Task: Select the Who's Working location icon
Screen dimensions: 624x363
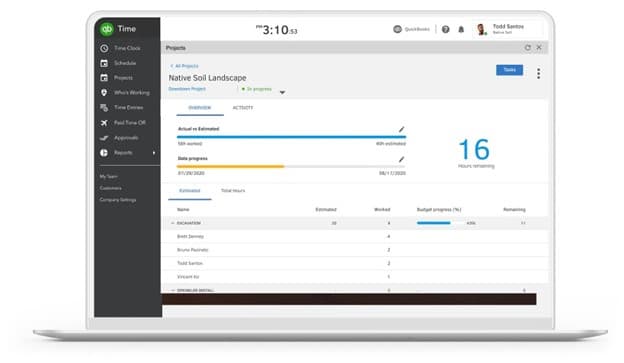Action: pyautogui.click(x=104, y=92)
